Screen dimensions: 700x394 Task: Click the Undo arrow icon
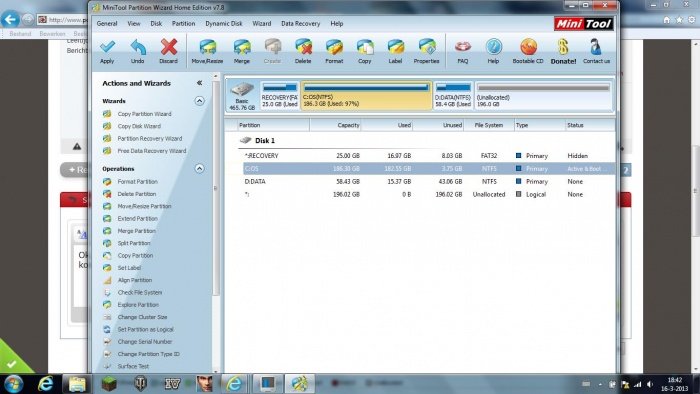(x=138, y=47)
